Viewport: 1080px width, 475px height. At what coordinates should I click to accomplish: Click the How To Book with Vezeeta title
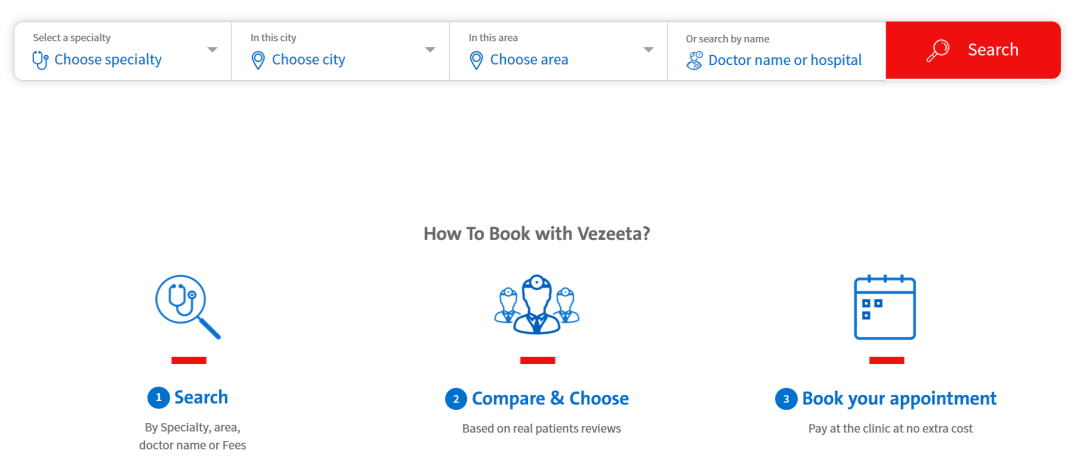coord(537,234)
